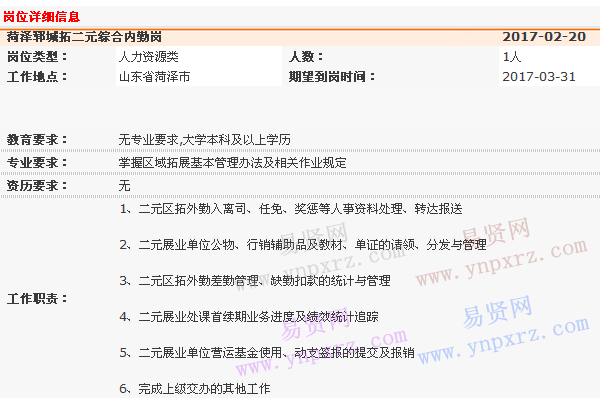
Task: Click the 人数 label
Action: click(x=306, y=57)
